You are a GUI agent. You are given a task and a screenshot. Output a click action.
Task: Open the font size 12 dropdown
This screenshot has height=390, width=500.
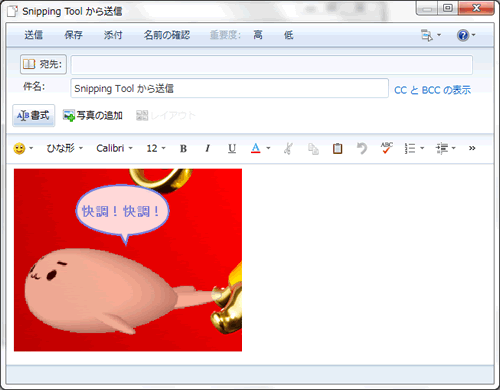(156, 148)
